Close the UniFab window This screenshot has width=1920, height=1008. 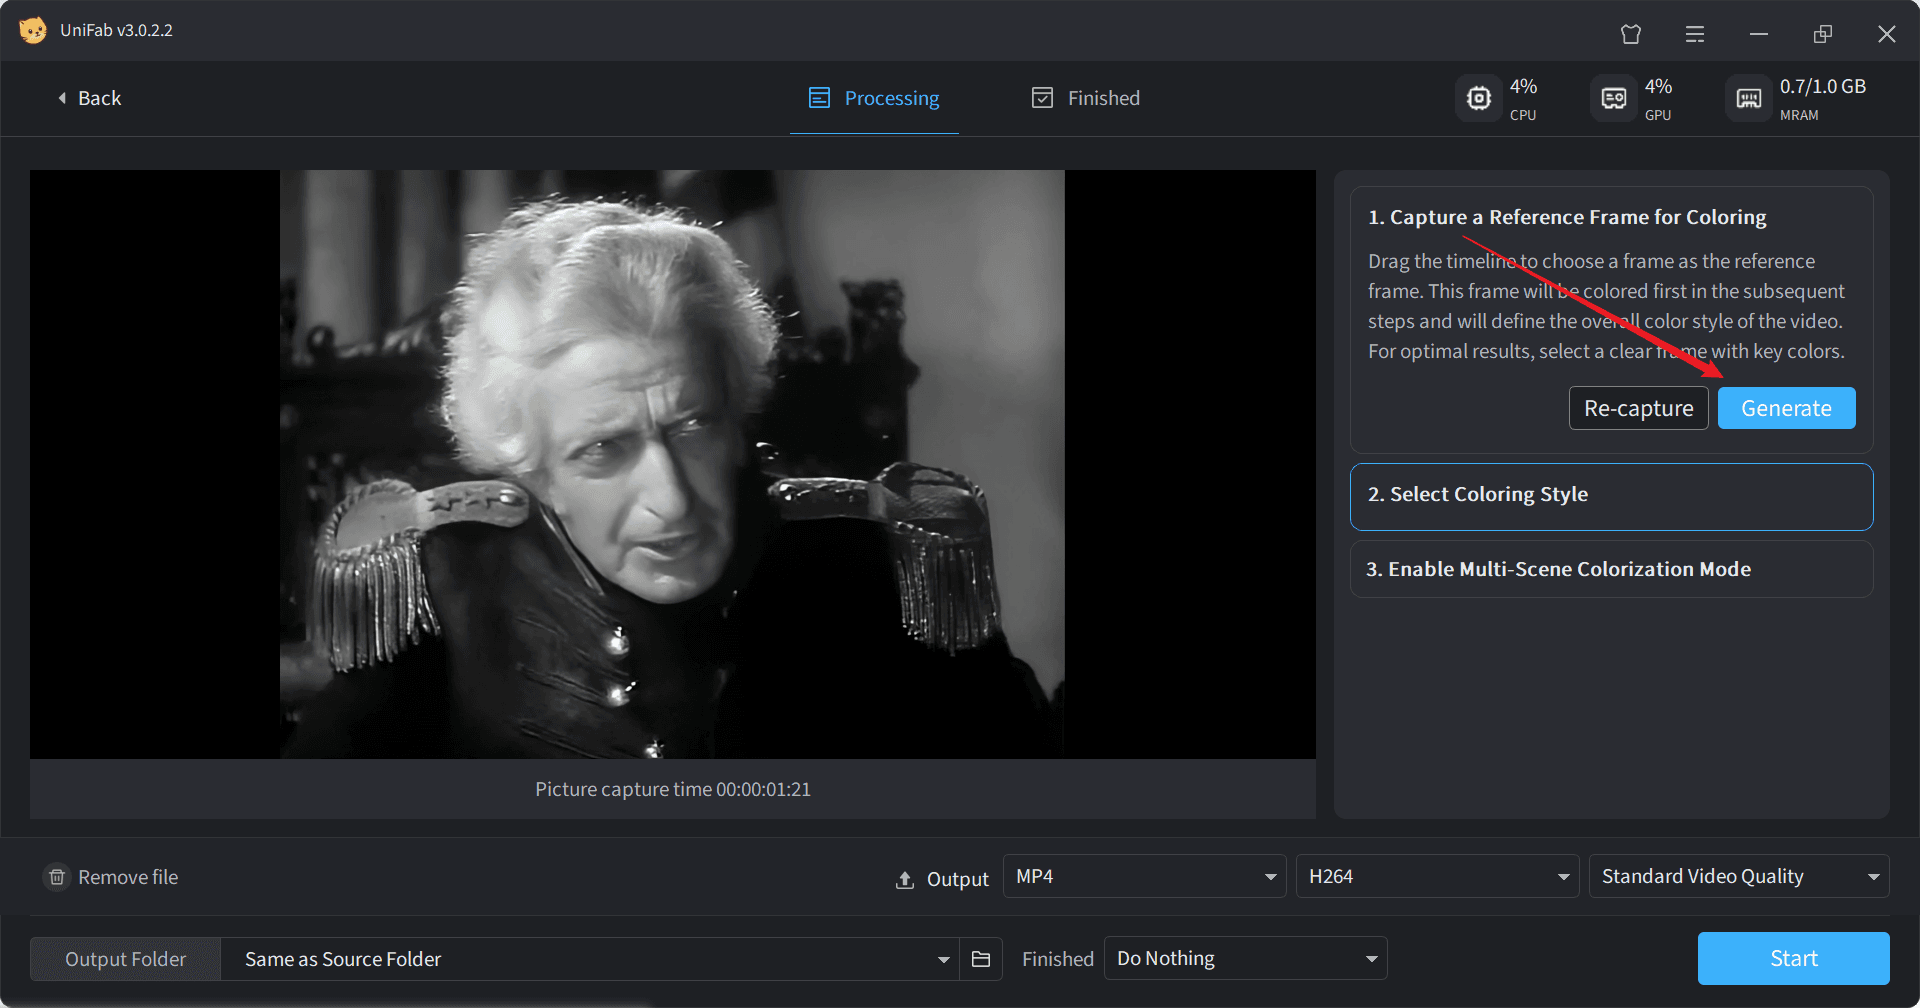(x=1887, y=34)
